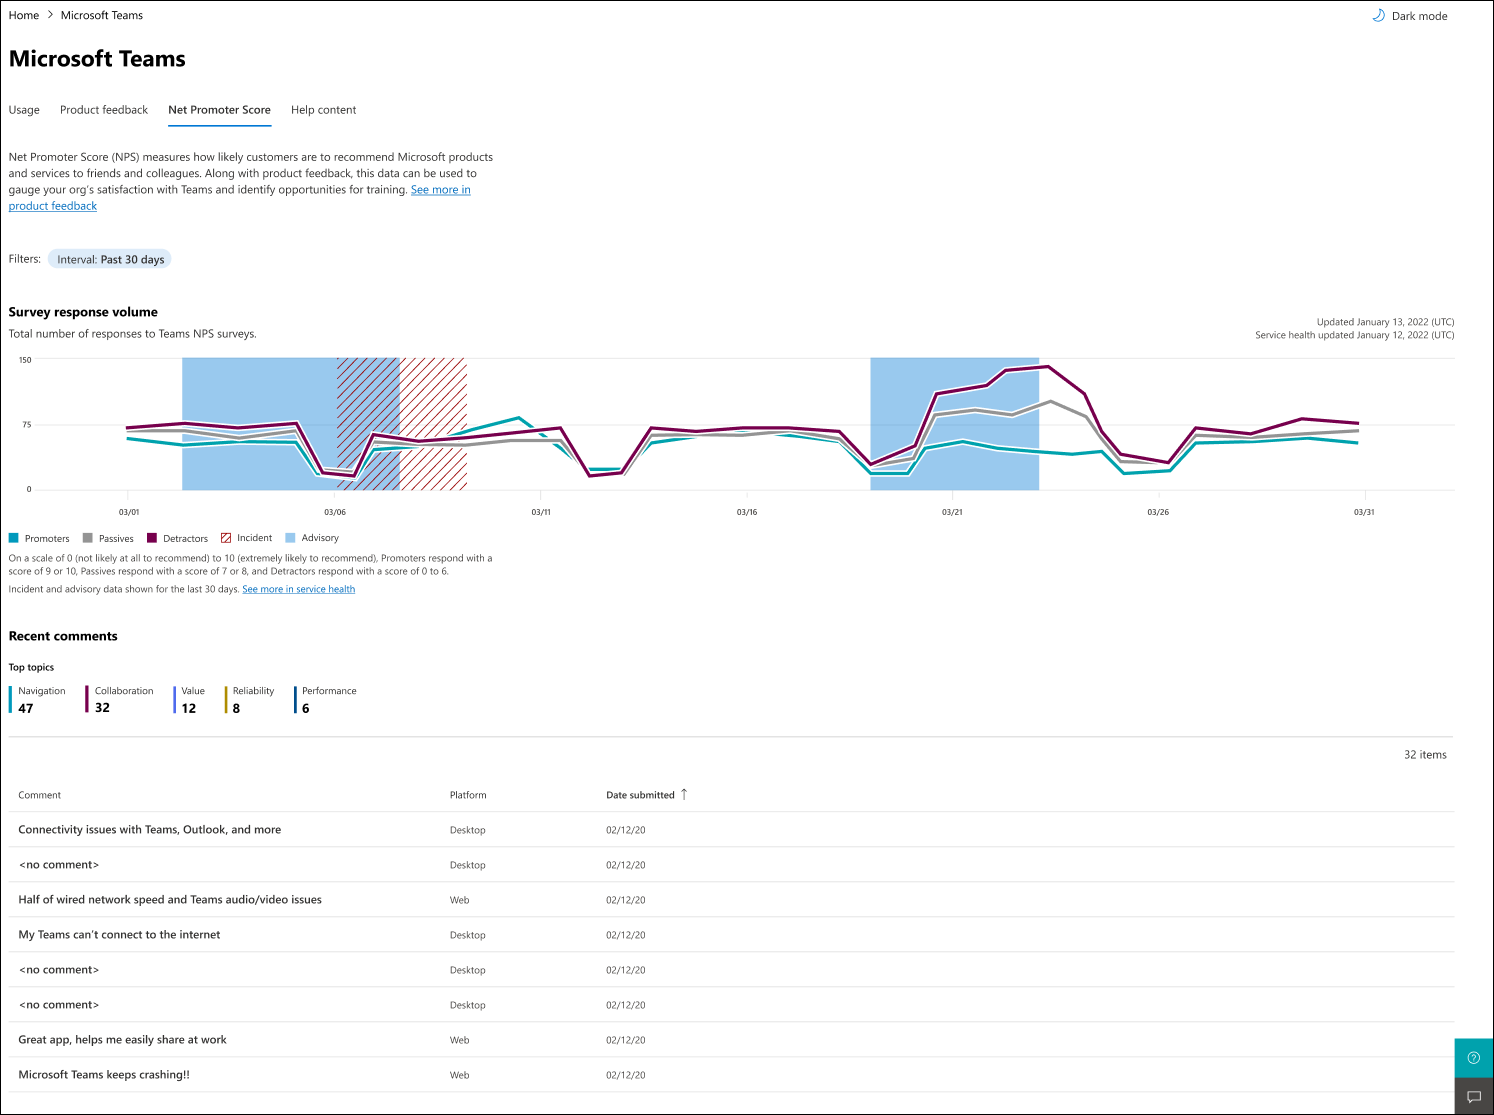Click the 03/21 date label on chart axis
The width and height of the screenshot is (1494, 1115).
(x=952, y=512)
